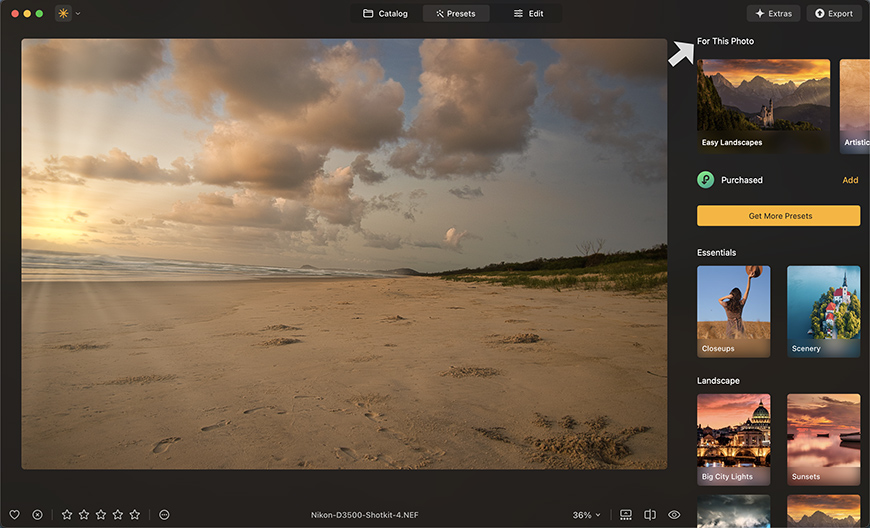Screen dimensions: 870x528
Task: Toggle the eye preview of original photo
Action: 674,515
